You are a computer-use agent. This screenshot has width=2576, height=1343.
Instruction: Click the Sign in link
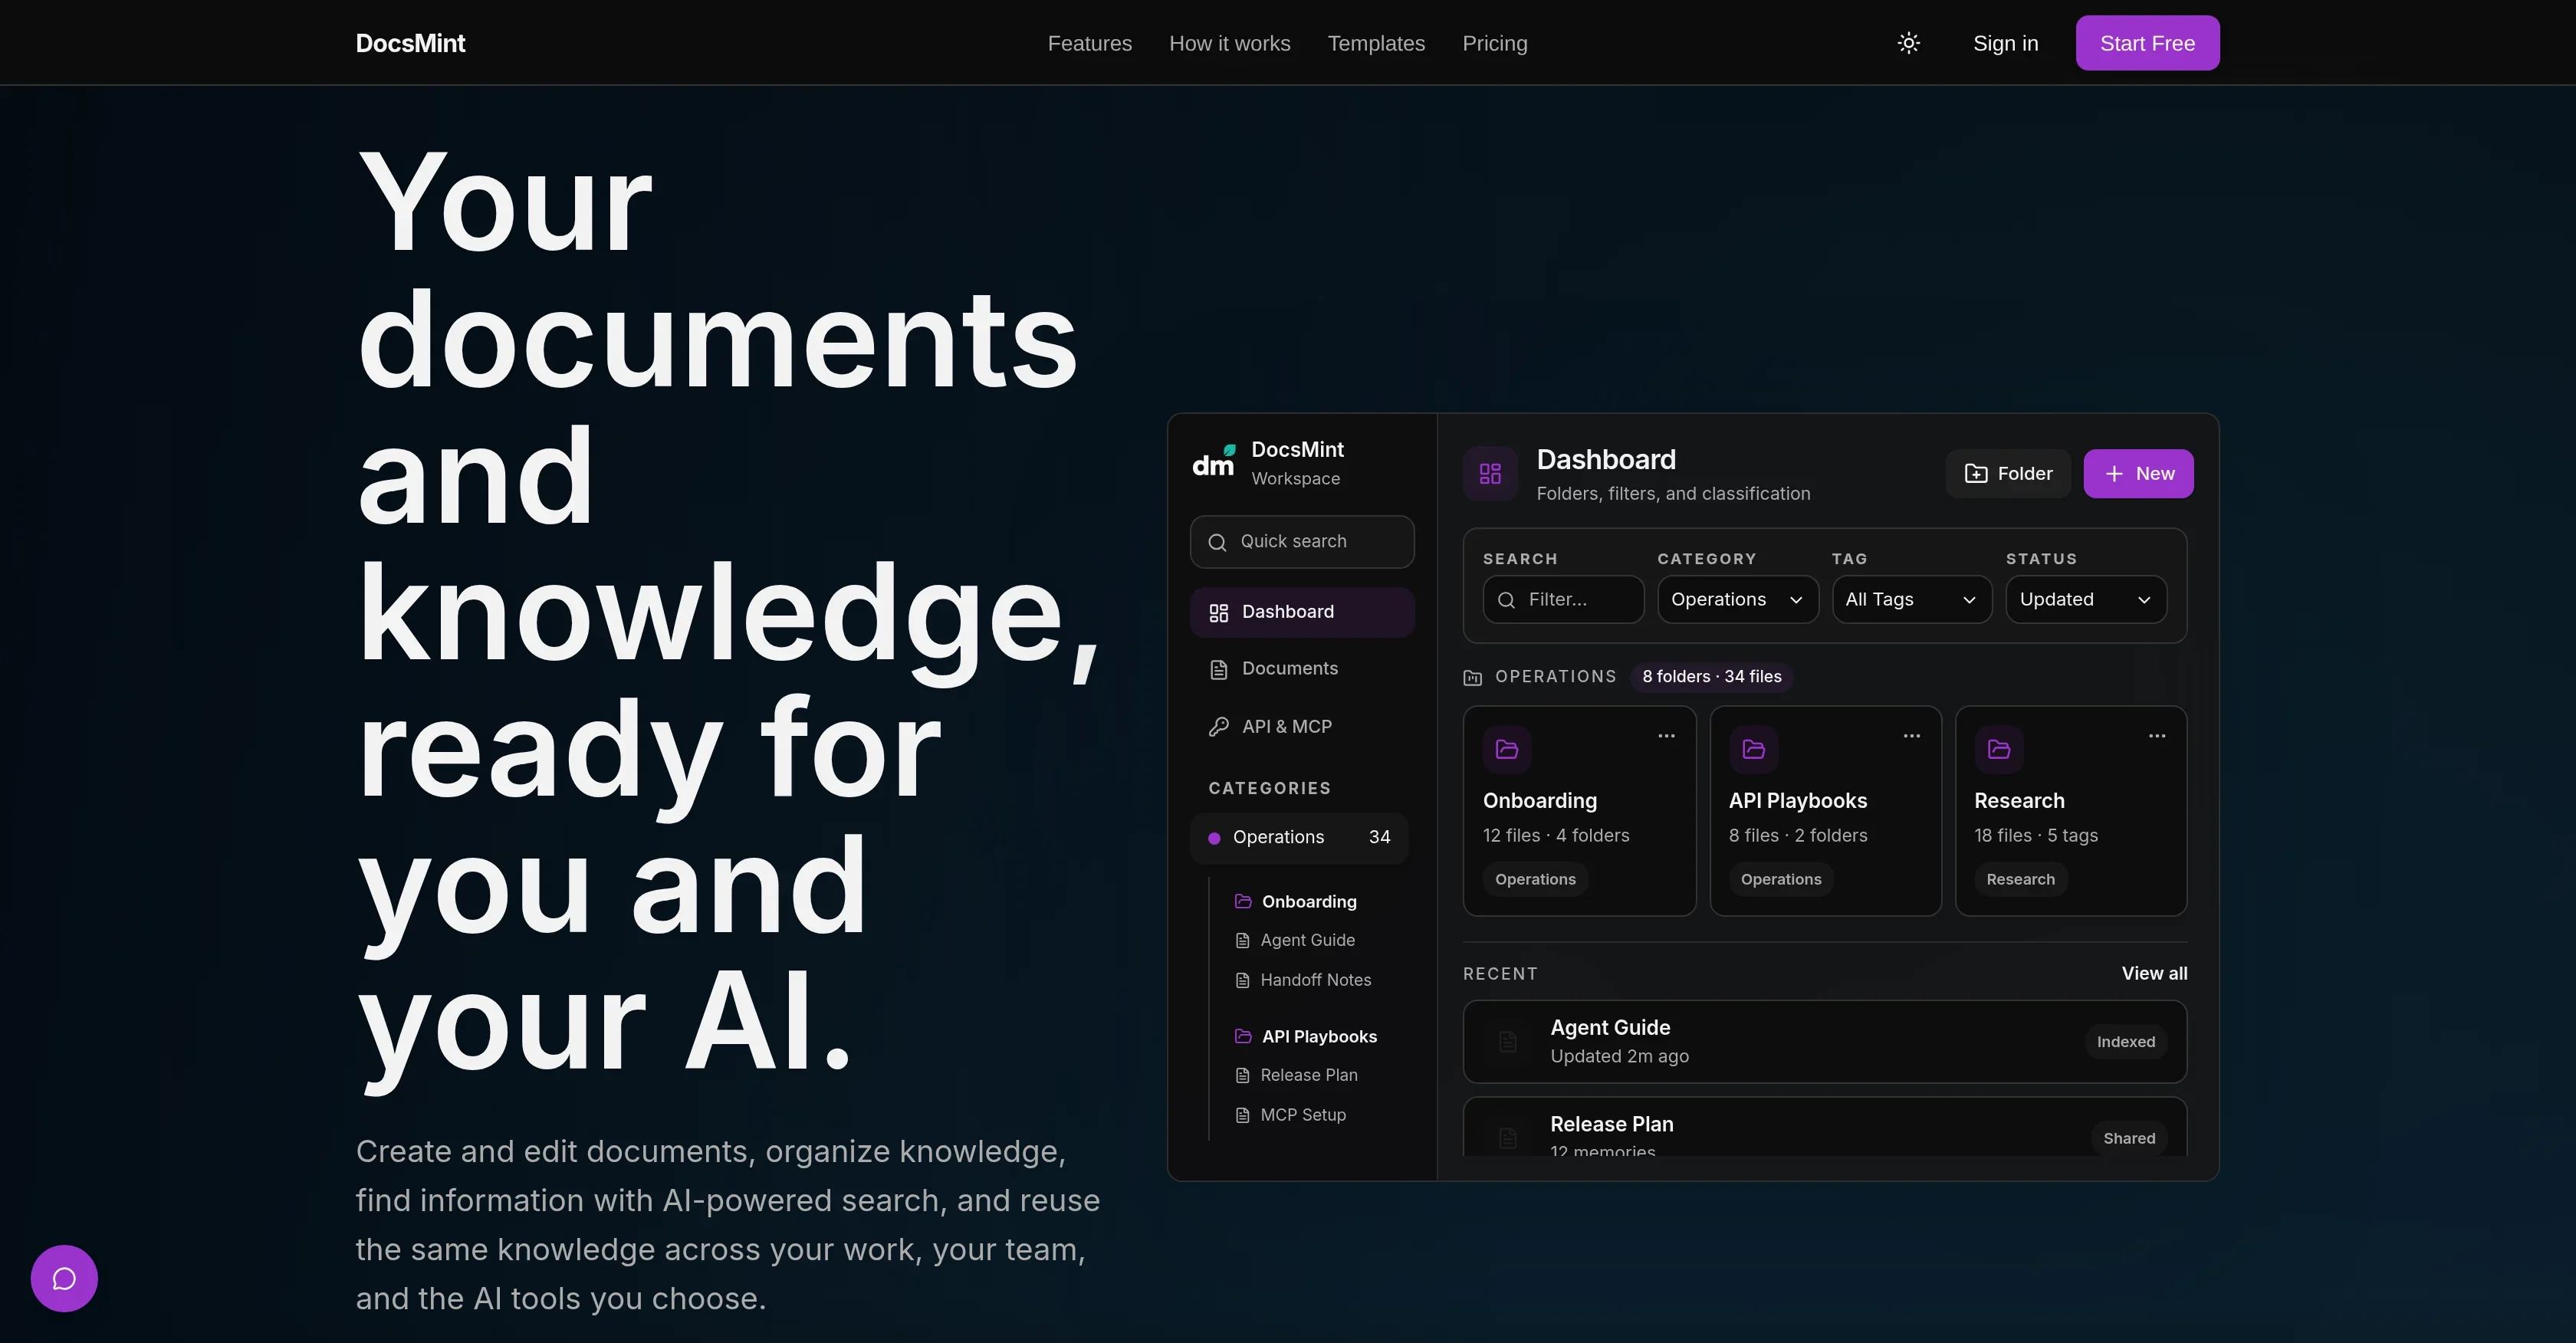[2005, 43]
